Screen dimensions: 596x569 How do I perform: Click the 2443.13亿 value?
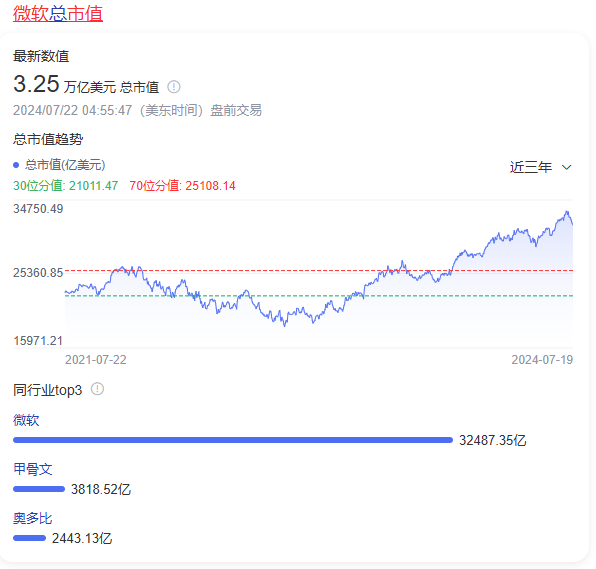point(82,539)
